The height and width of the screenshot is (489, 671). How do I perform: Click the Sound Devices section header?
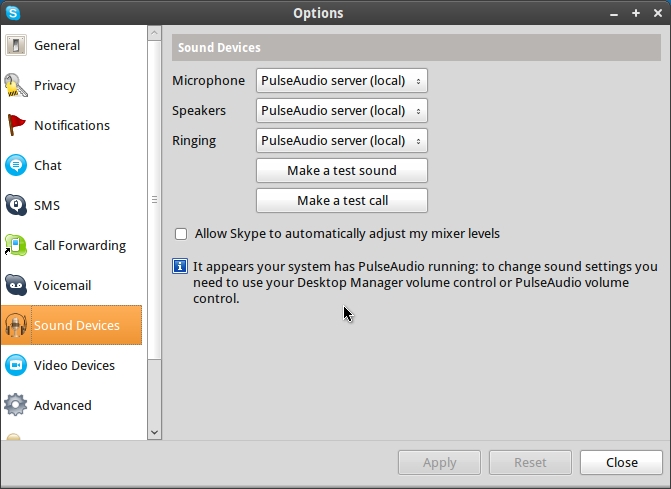pos(416,47)
